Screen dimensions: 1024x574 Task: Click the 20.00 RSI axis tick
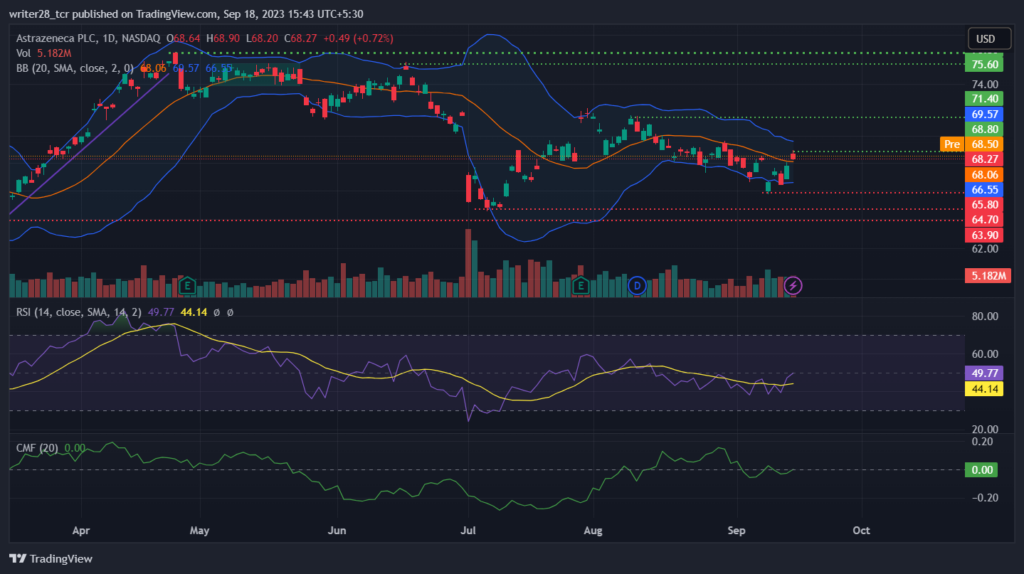coord(985,429)
